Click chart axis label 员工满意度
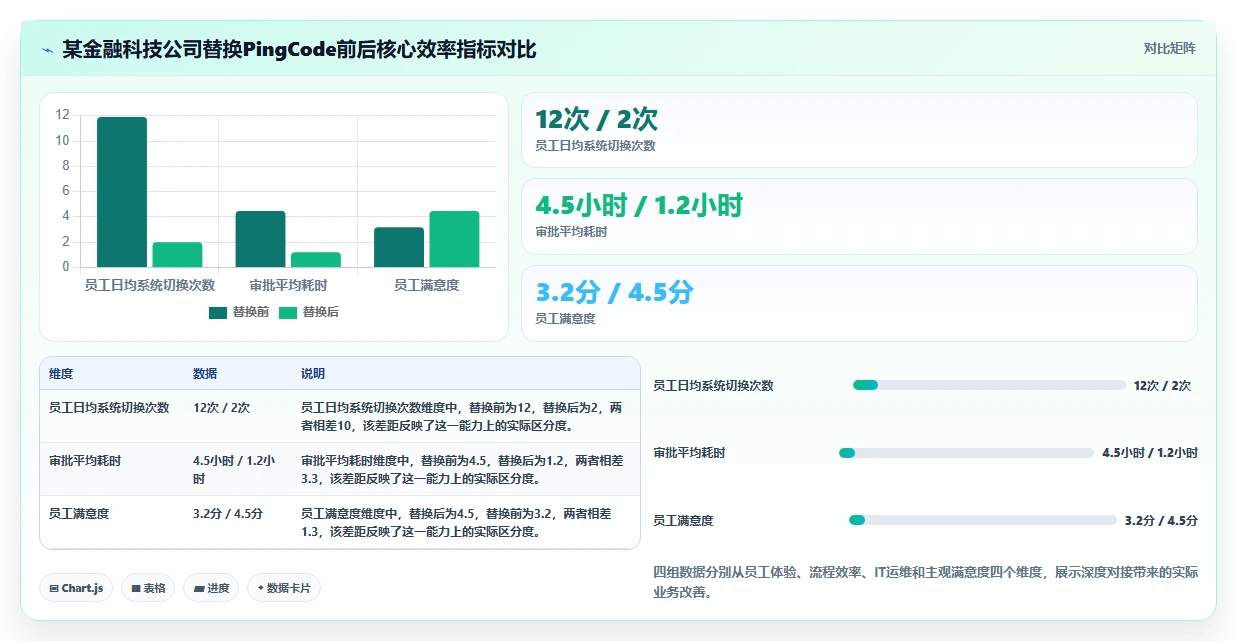 click(427, 285)
